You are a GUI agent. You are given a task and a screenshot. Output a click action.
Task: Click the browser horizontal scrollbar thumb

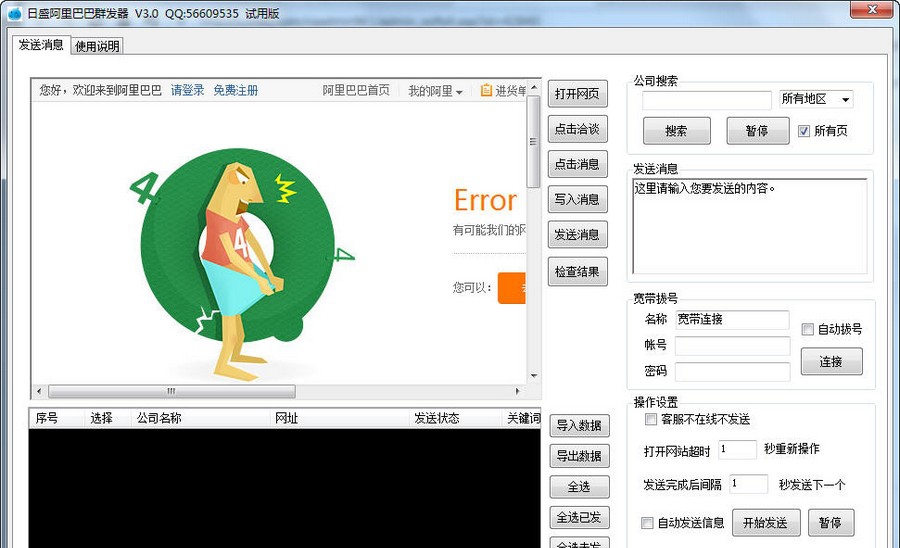point(172,391)
